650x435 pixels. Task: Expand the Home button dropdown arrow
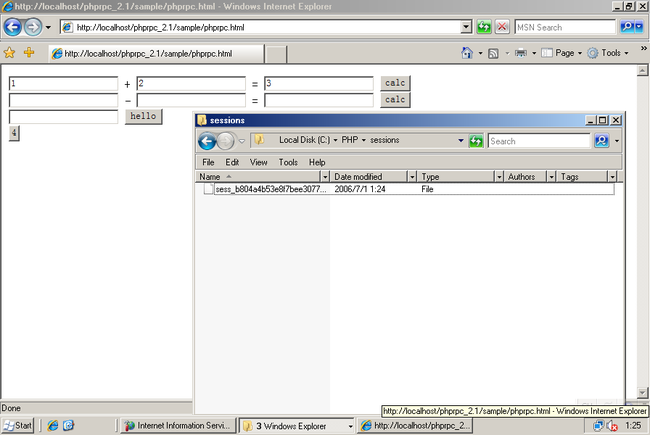[x=480, y=53]
